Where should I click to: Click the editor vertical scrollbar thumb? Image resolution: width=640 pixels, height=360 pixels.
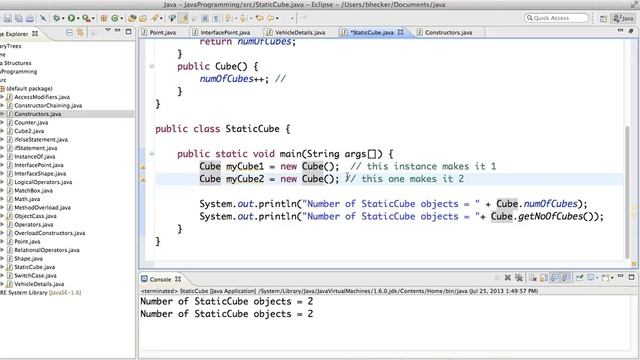tap(628, 191)
